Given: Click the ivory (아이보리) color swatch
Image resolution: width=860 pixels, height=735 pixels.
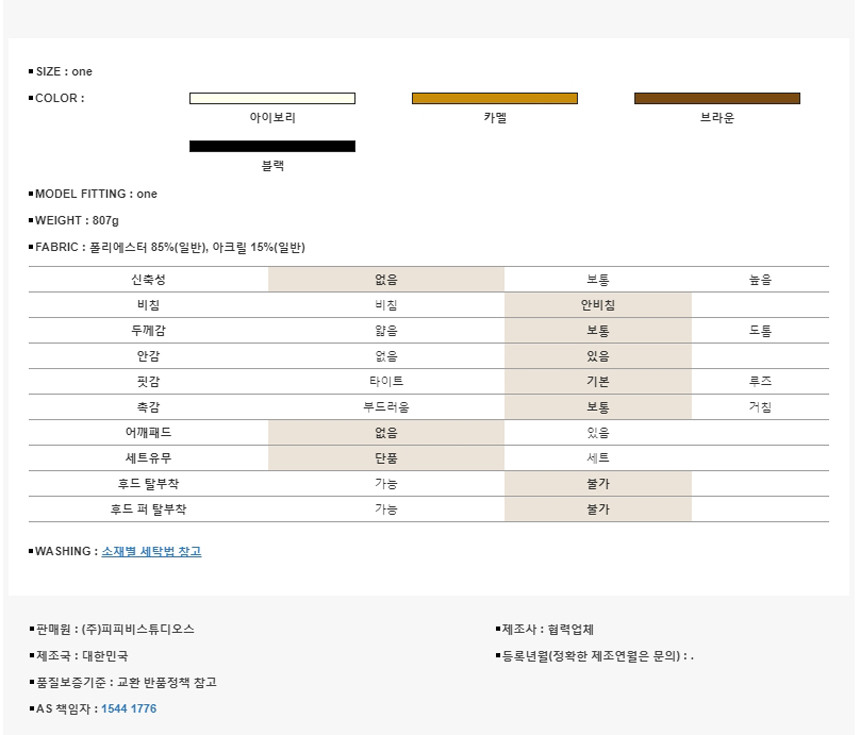Looking at the screenshot, I should [272, 98].
